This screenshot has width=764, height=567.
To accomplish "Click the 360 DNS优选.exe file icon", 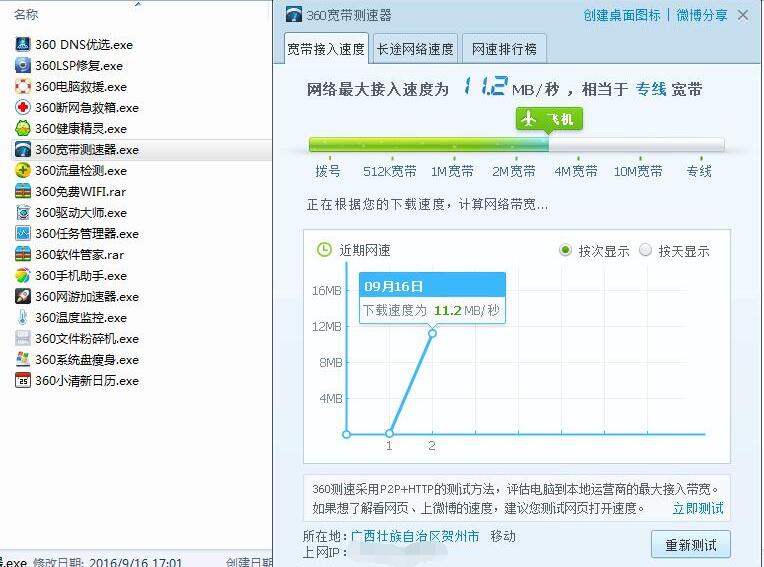I will click(22, 44).
